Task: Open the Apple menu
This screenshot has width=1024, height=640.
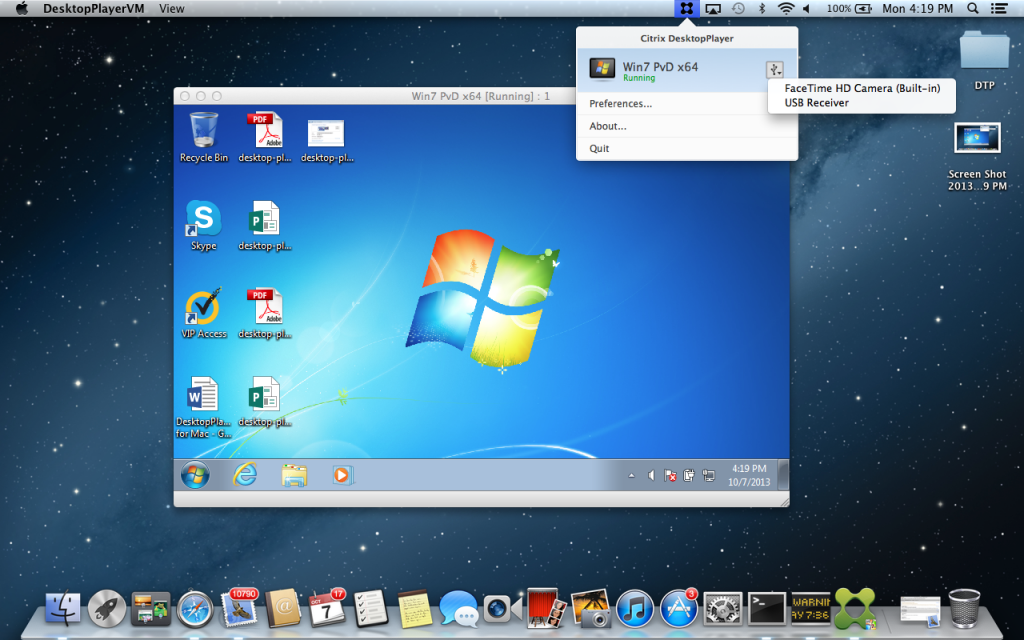Action: (22, 8)
